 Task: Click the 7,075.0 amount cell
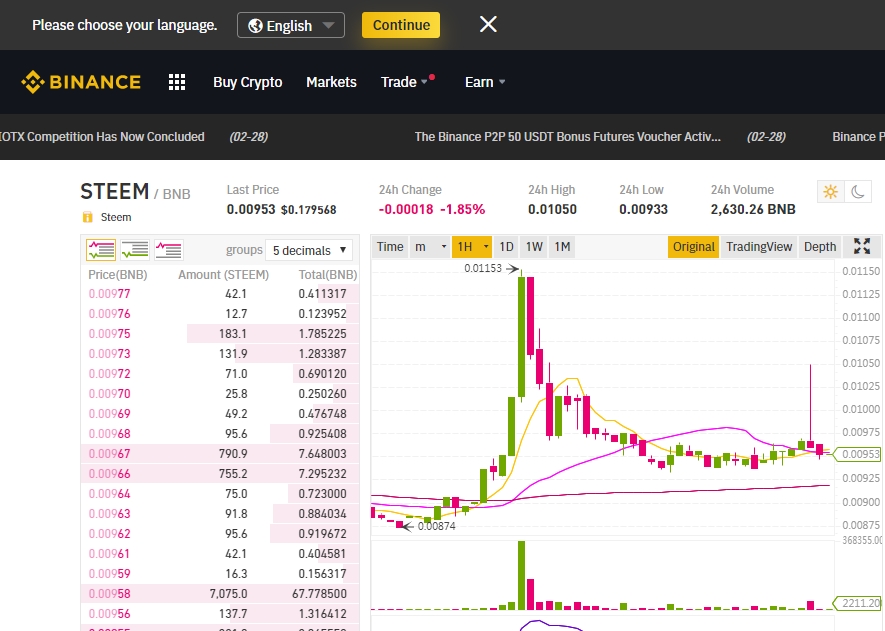228,594
